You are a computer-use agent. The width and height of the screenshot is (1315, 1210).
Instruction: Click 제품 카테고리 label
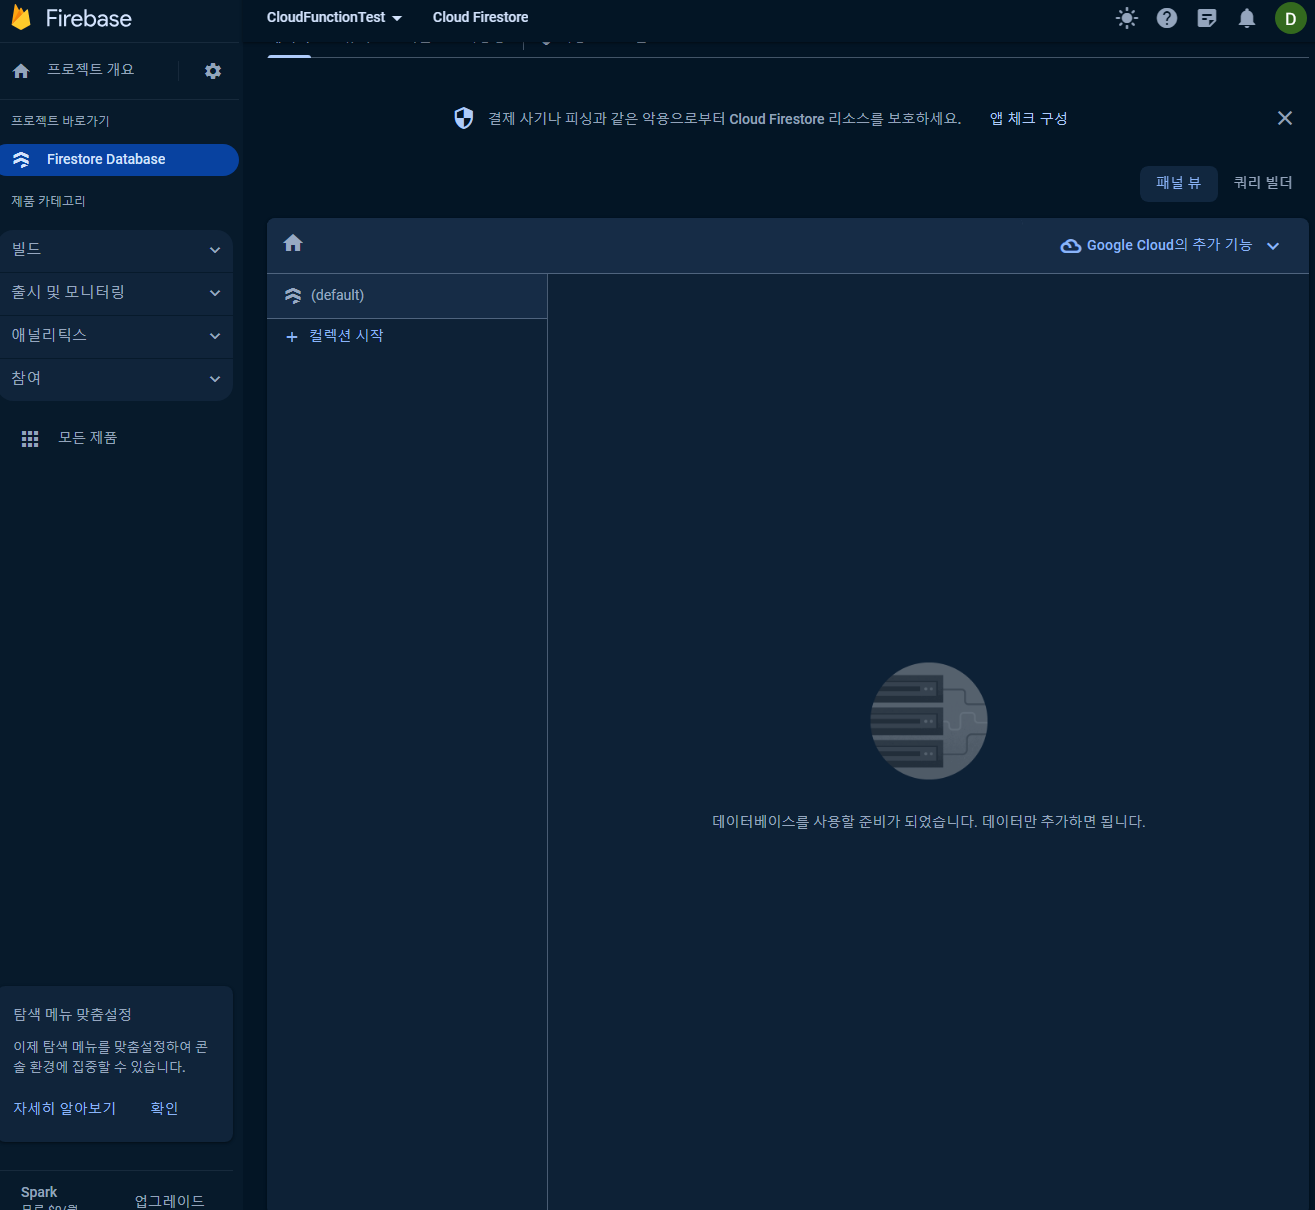(48, 201)
